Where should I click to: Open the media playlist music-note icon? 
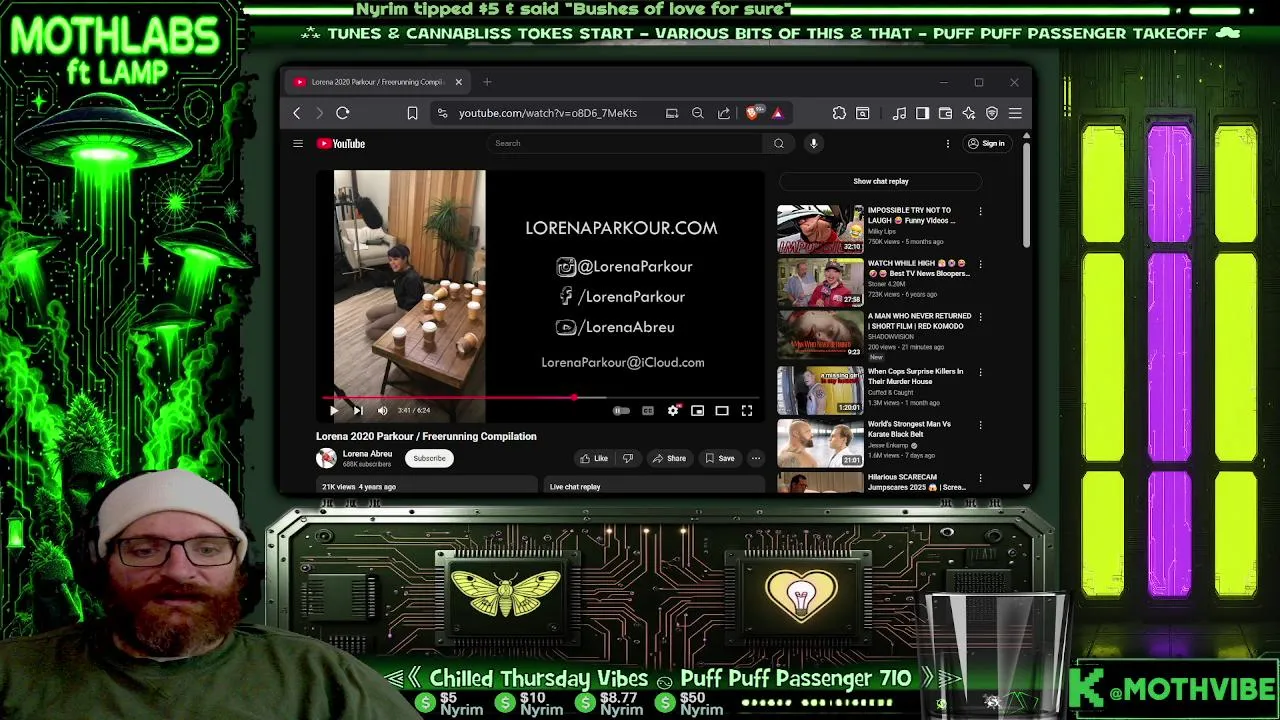(x=899, y=113)
